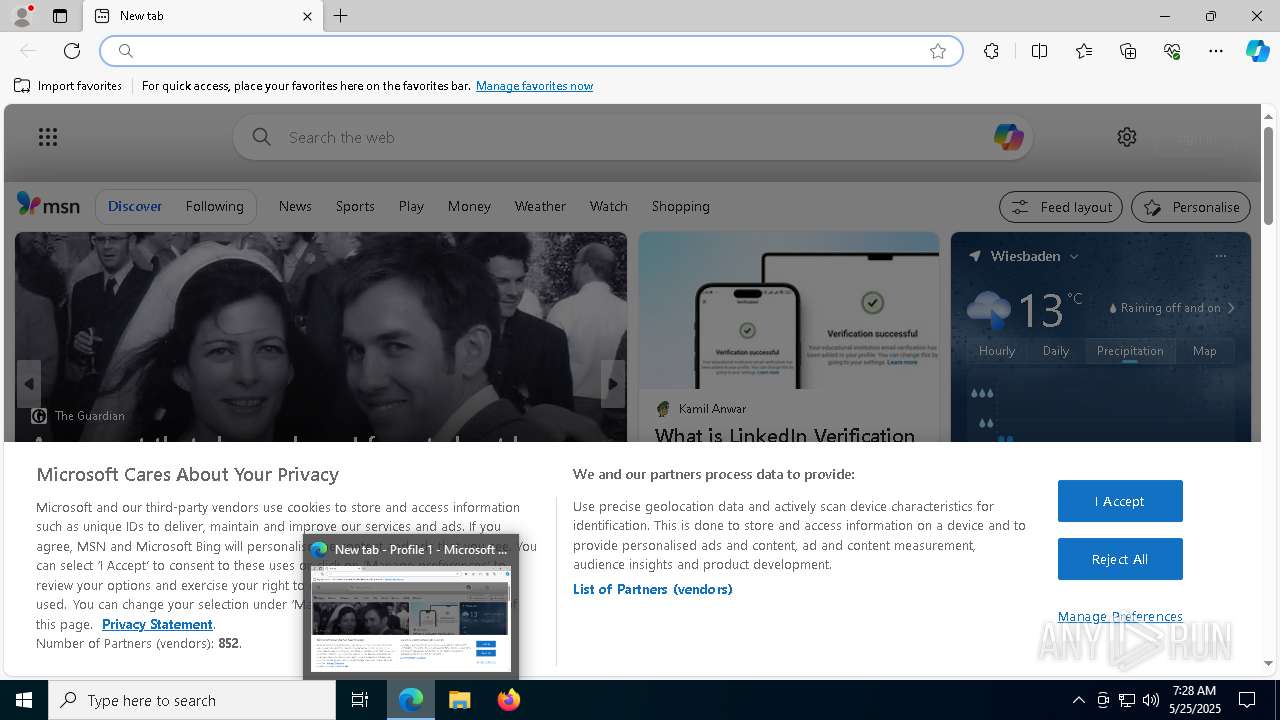Open the LinkedIn Verification article
This screenshot has height=720, width=1280.
point(784,435)
